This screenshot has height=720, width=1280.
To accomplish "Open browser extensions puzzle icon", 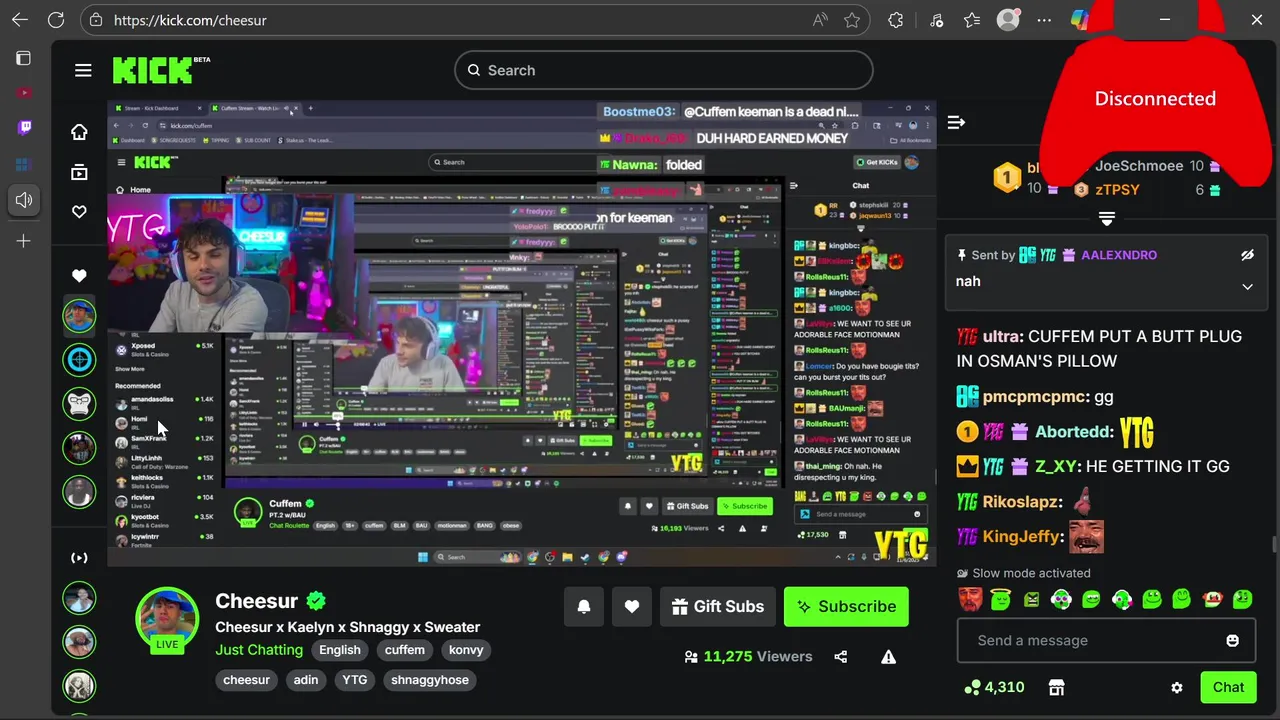I will tap(896, 20).
